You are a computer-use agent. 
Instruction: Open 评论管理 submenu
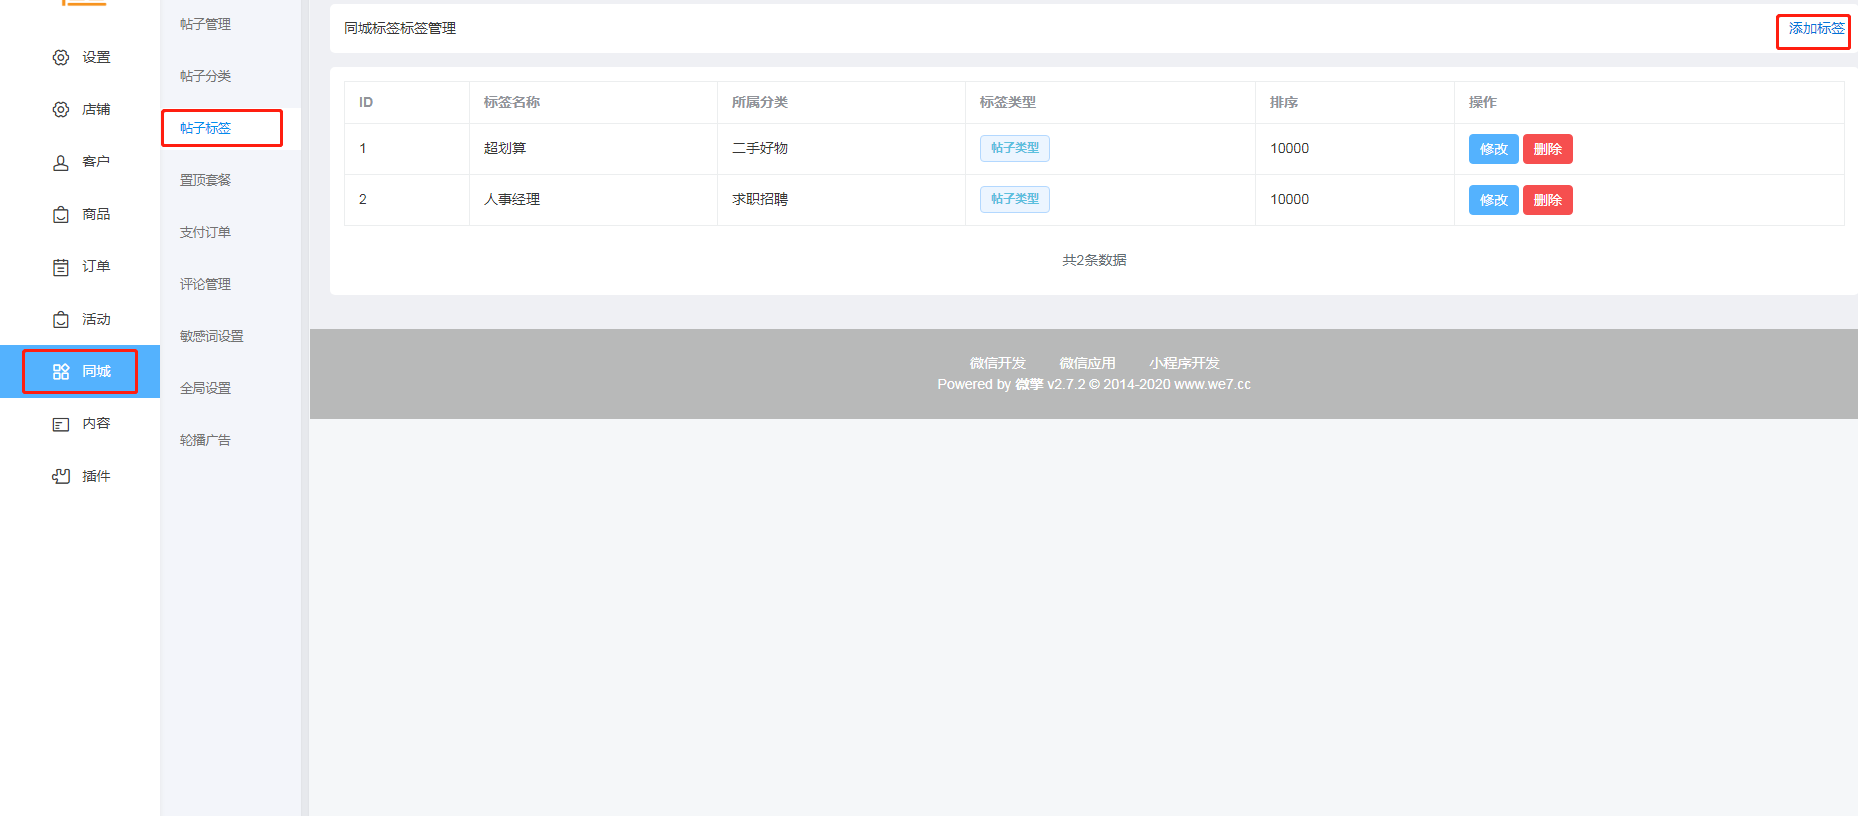coord(205,284)
